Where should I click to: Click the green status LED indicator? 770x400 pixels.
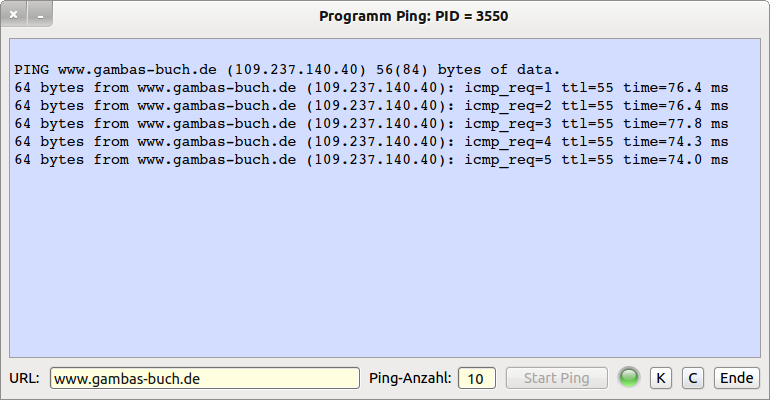pos(629,378)
